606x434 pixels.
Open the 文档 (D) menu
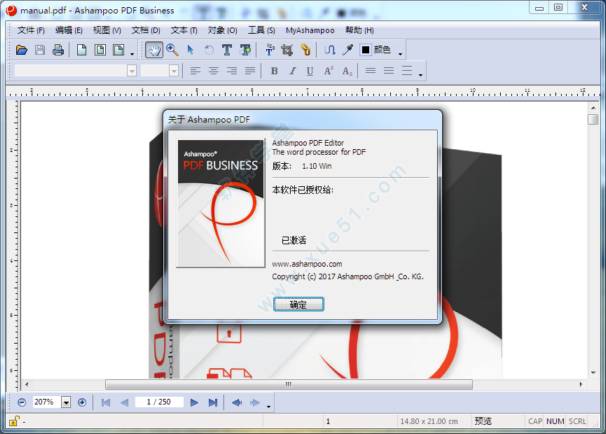pyautogui.click(x=146, y=30)
